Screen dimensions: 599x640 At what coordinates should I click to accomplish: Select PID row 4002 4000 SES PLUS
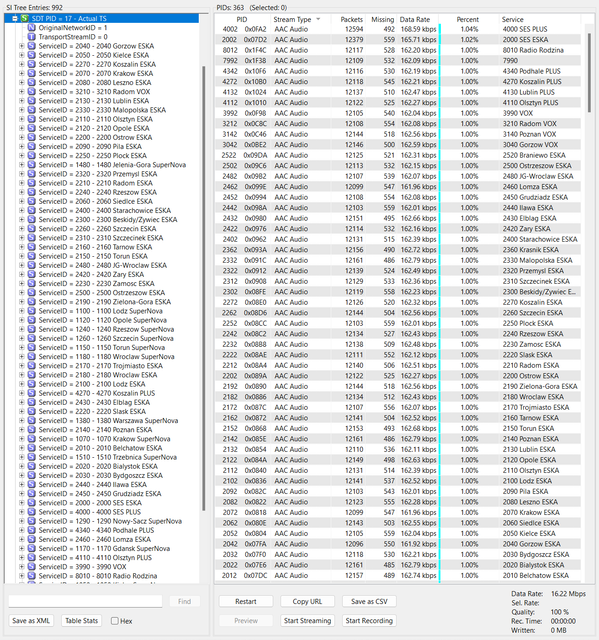click(x=397, y=29)
